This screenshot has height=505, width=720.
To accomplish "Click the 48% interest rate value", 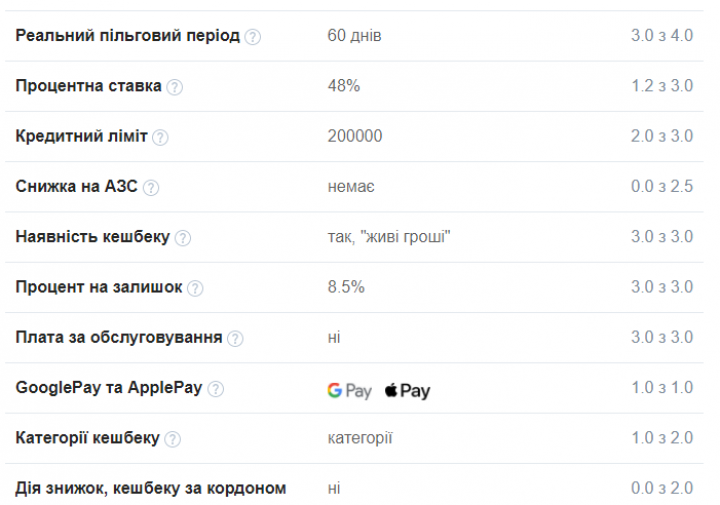I will 344,86.
